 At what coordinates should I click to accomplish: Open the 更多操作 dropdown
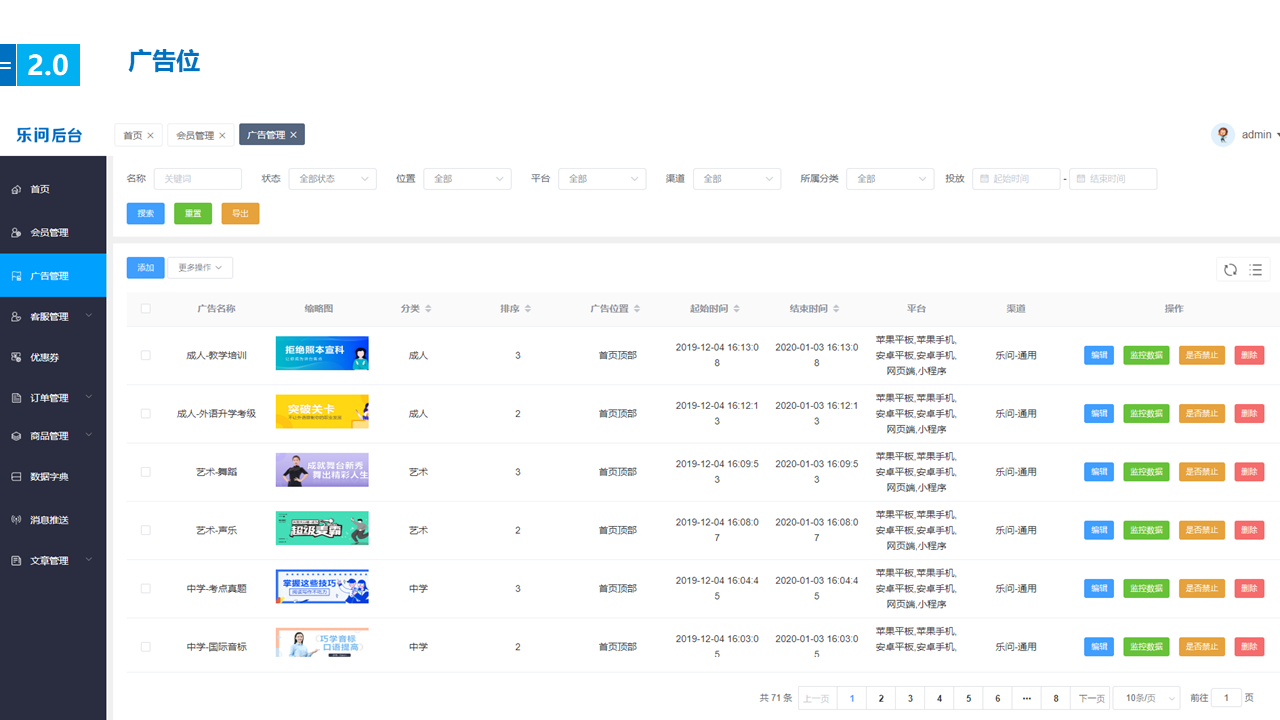tap(200, 268)
